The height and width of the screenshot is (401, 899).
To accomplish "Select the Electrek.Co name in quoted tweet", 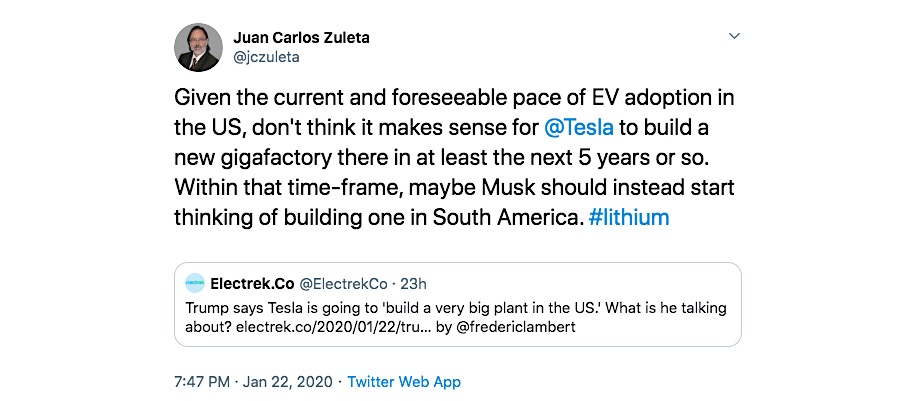I will coord(249,283).
